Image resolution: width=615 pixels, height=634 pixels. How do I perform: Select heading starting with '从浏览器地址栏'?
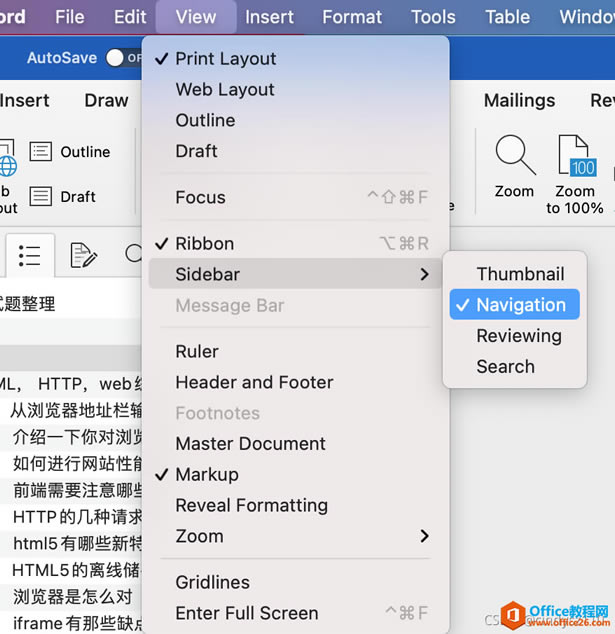point(71,411)
